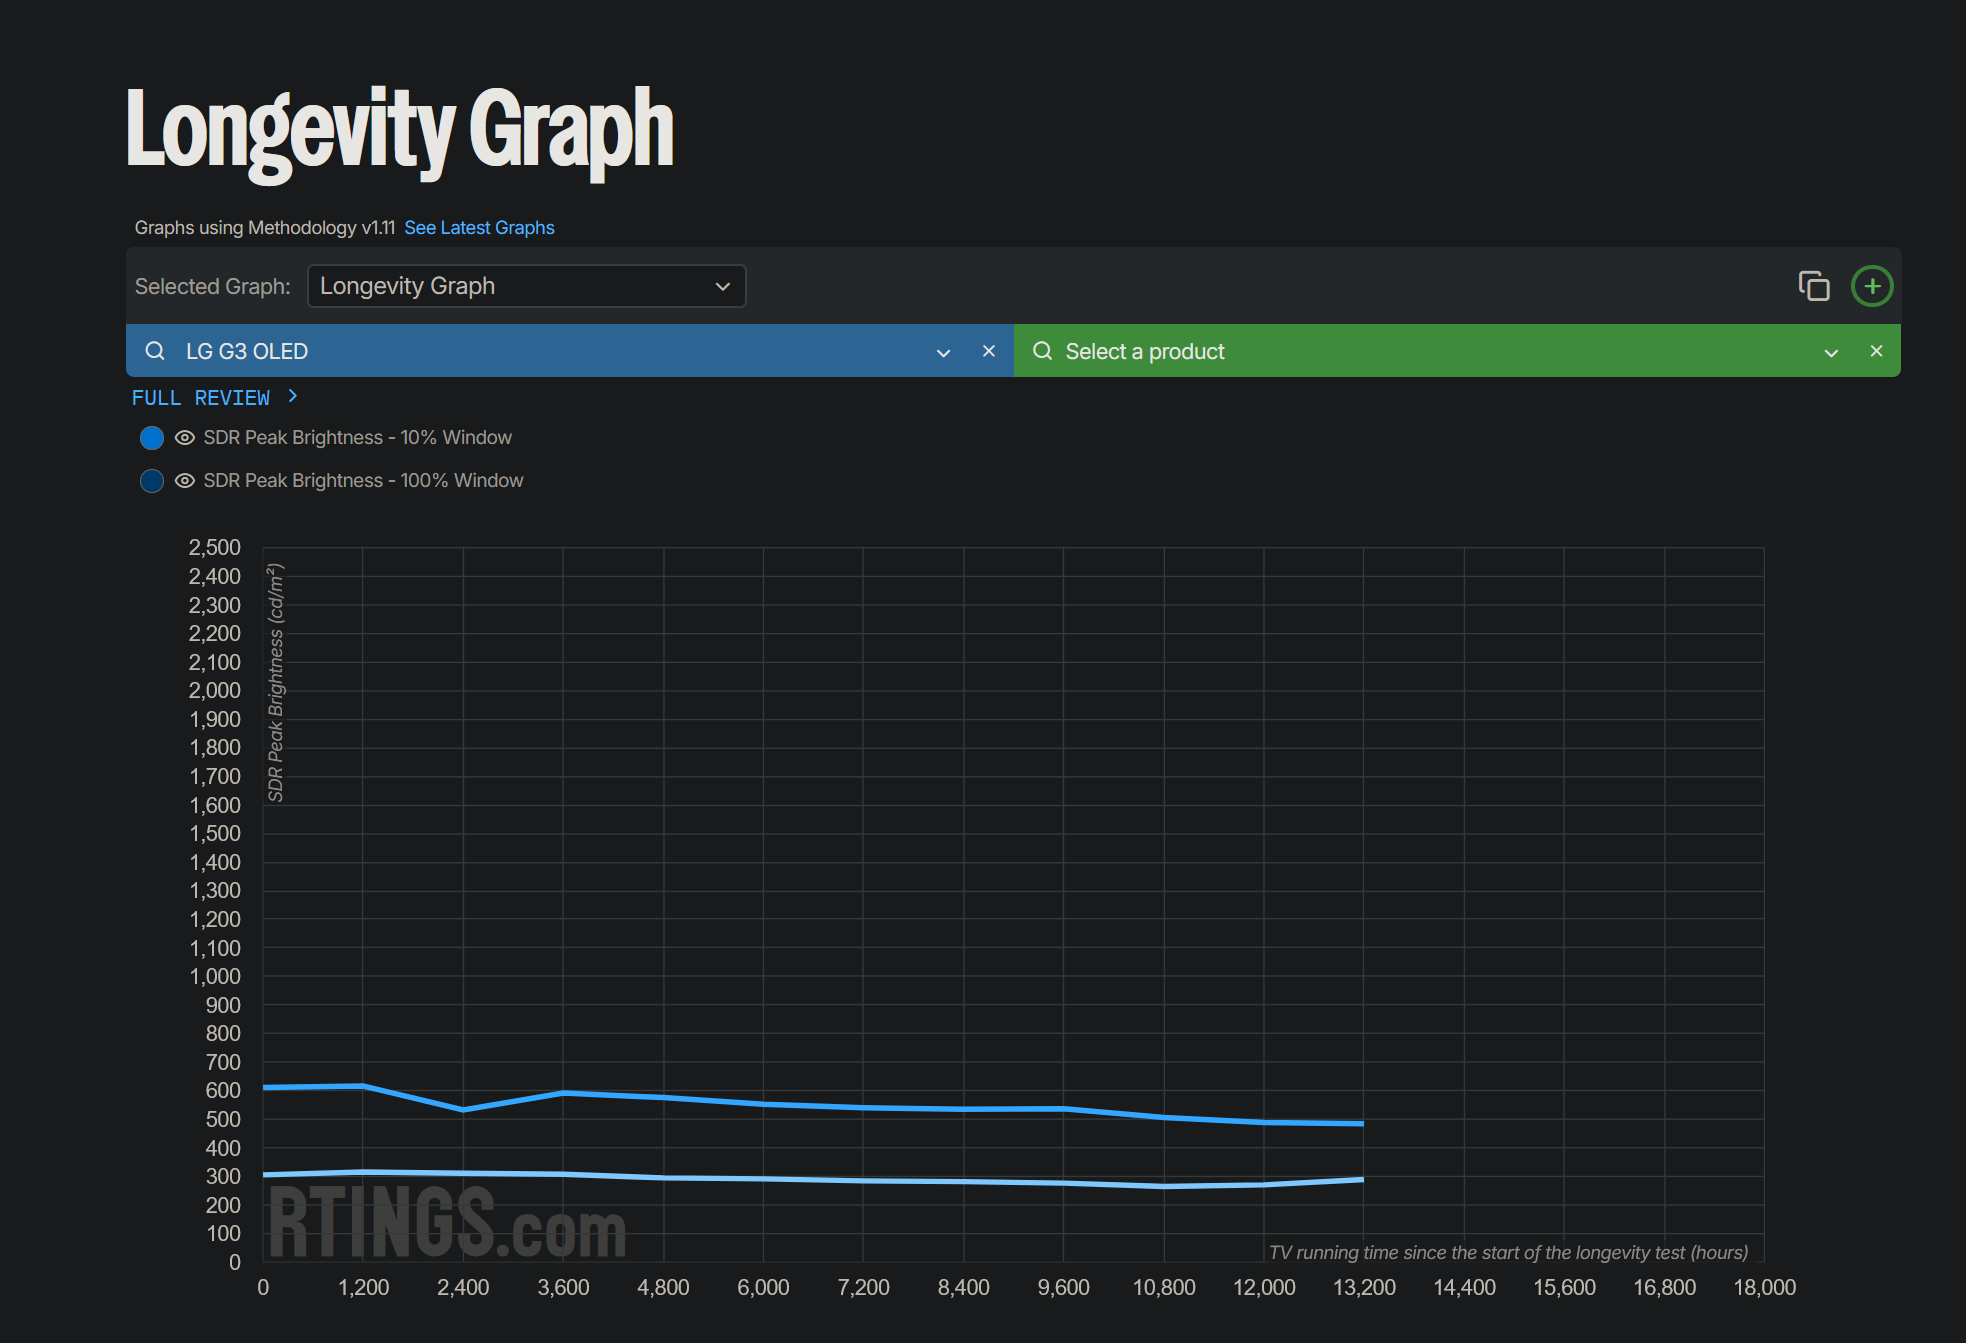This screenshot has width=1966, height=1343.
Task: Expand the LG G3 OLED product dropdown chevron
Action: pos(944,352)
